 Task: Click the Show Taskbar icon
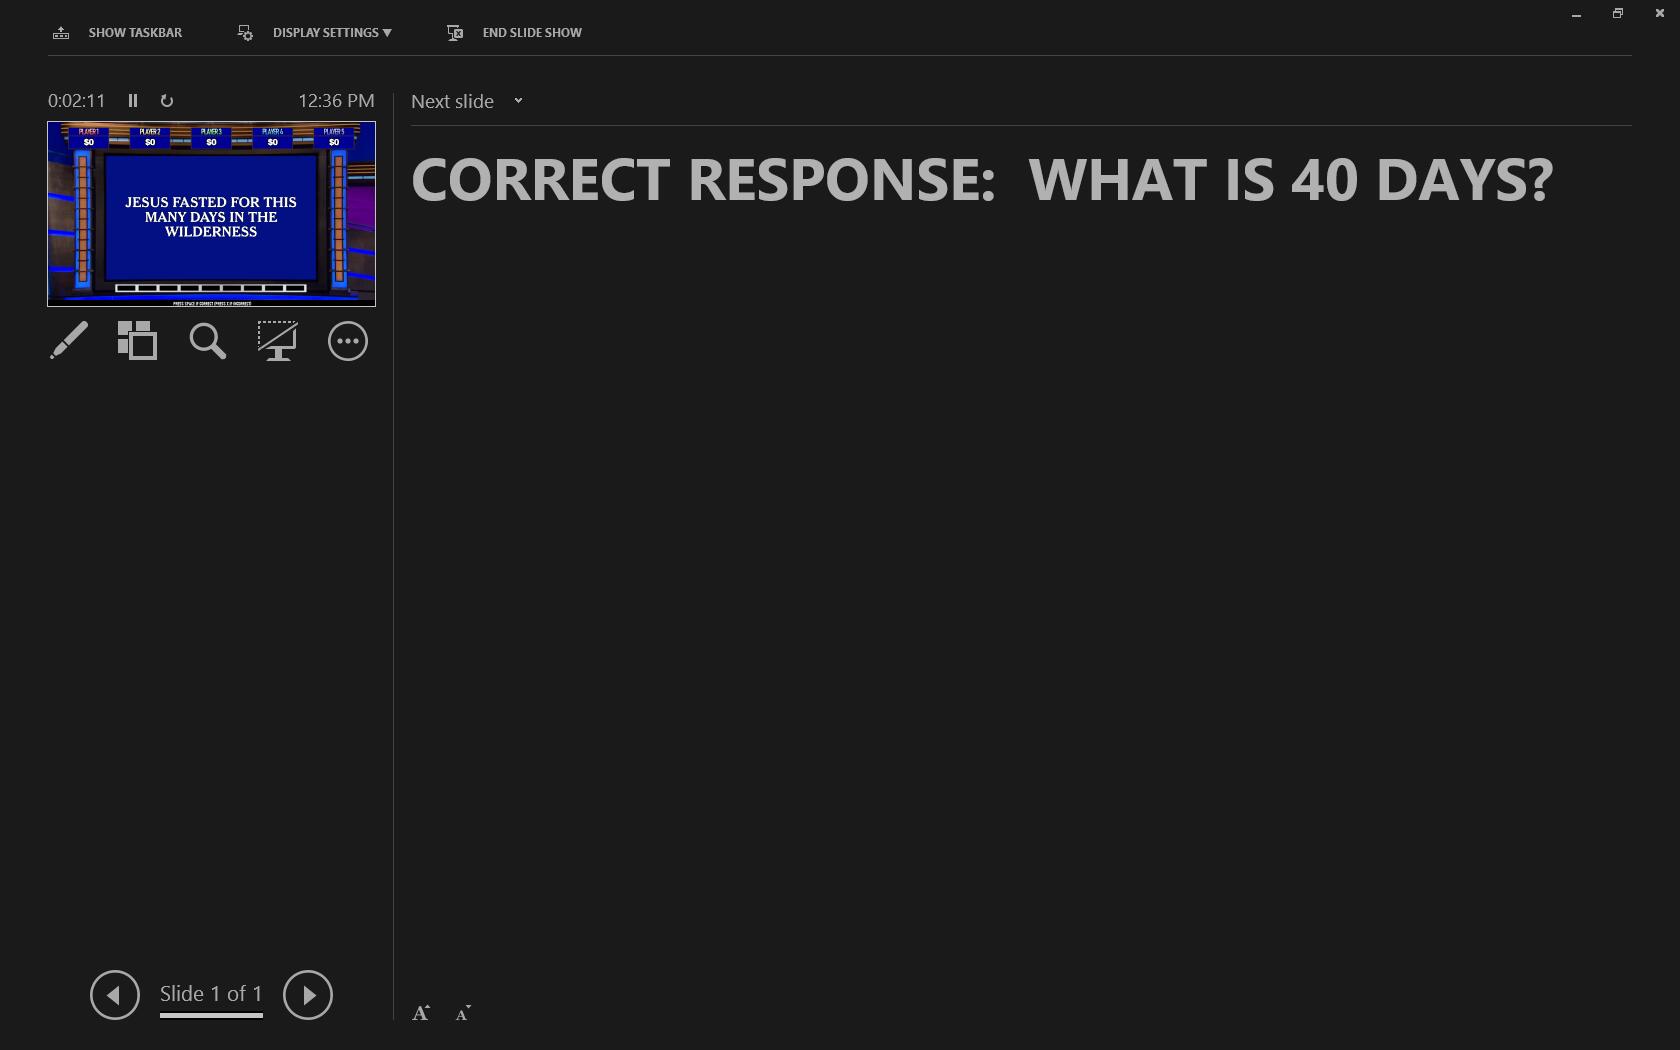pos(61,33)
